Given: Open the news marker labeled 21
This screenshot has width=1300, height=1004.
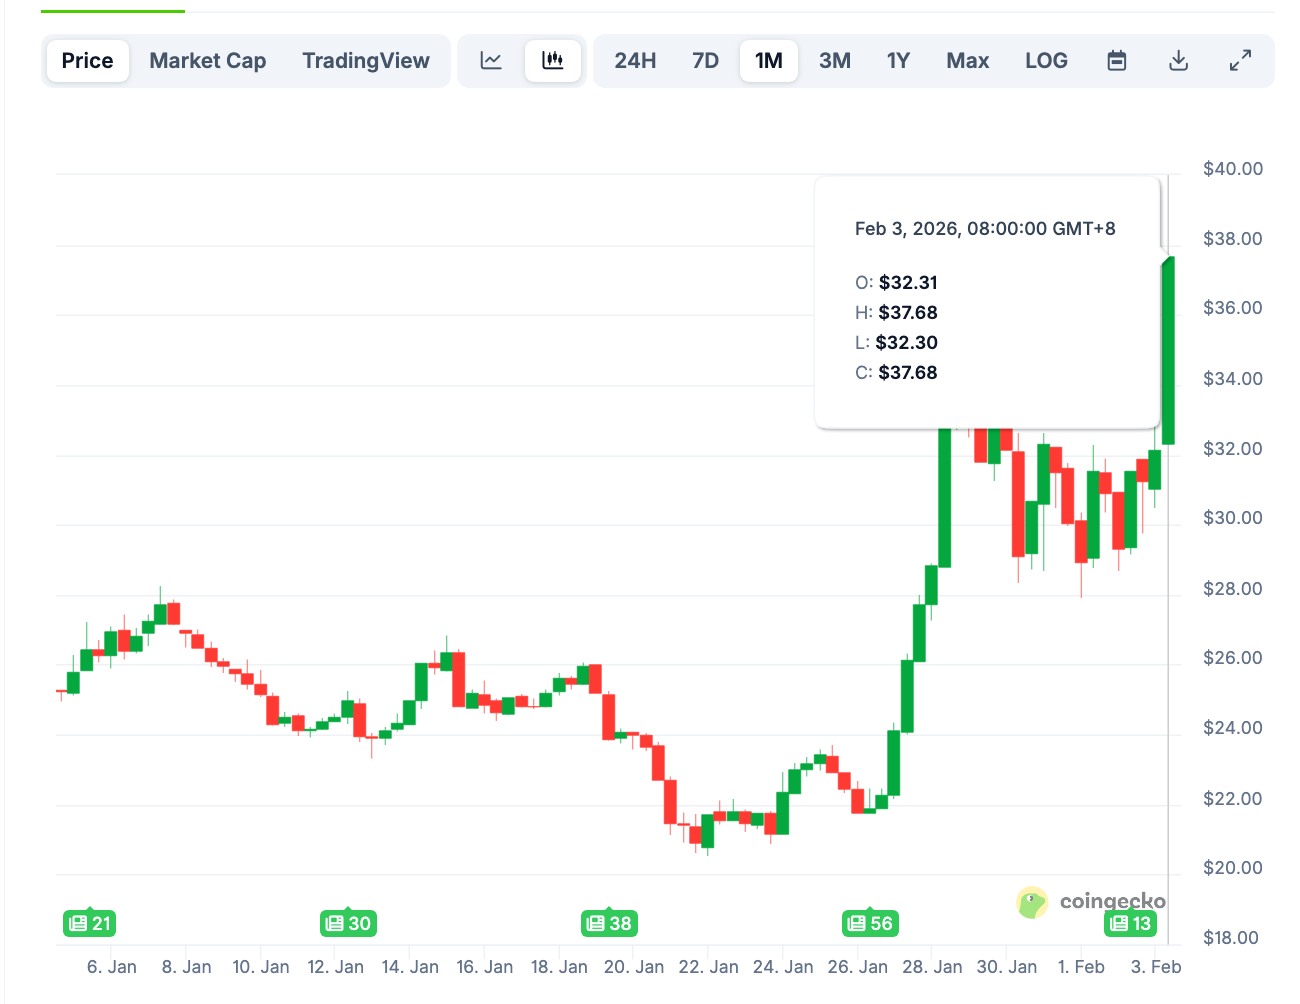Looking at the screenshot, I should [x=90, y=923].
